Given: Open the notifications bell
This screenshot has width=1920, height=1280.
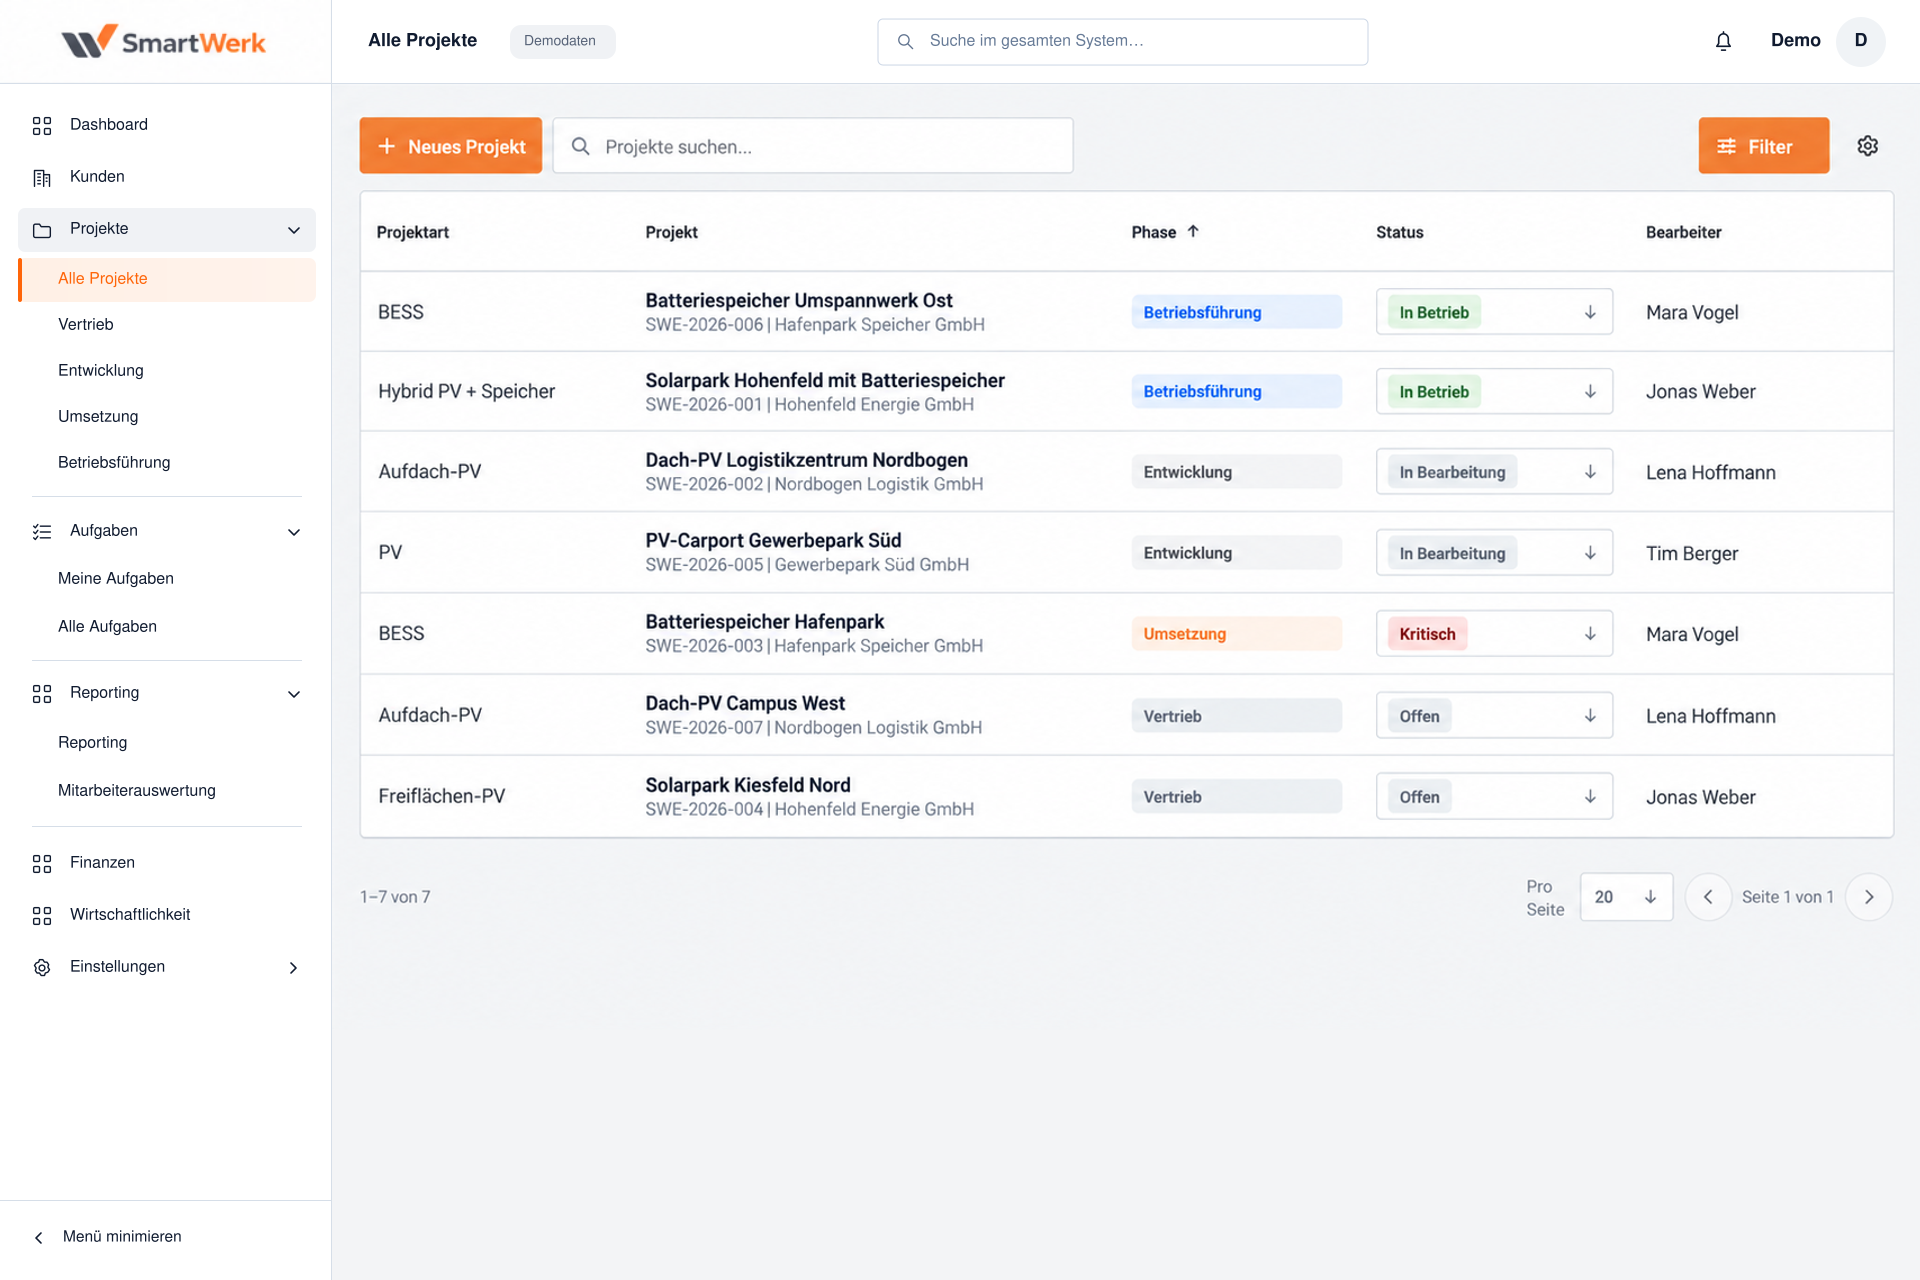Looking at the screenshot, I should click(1723, 41).
